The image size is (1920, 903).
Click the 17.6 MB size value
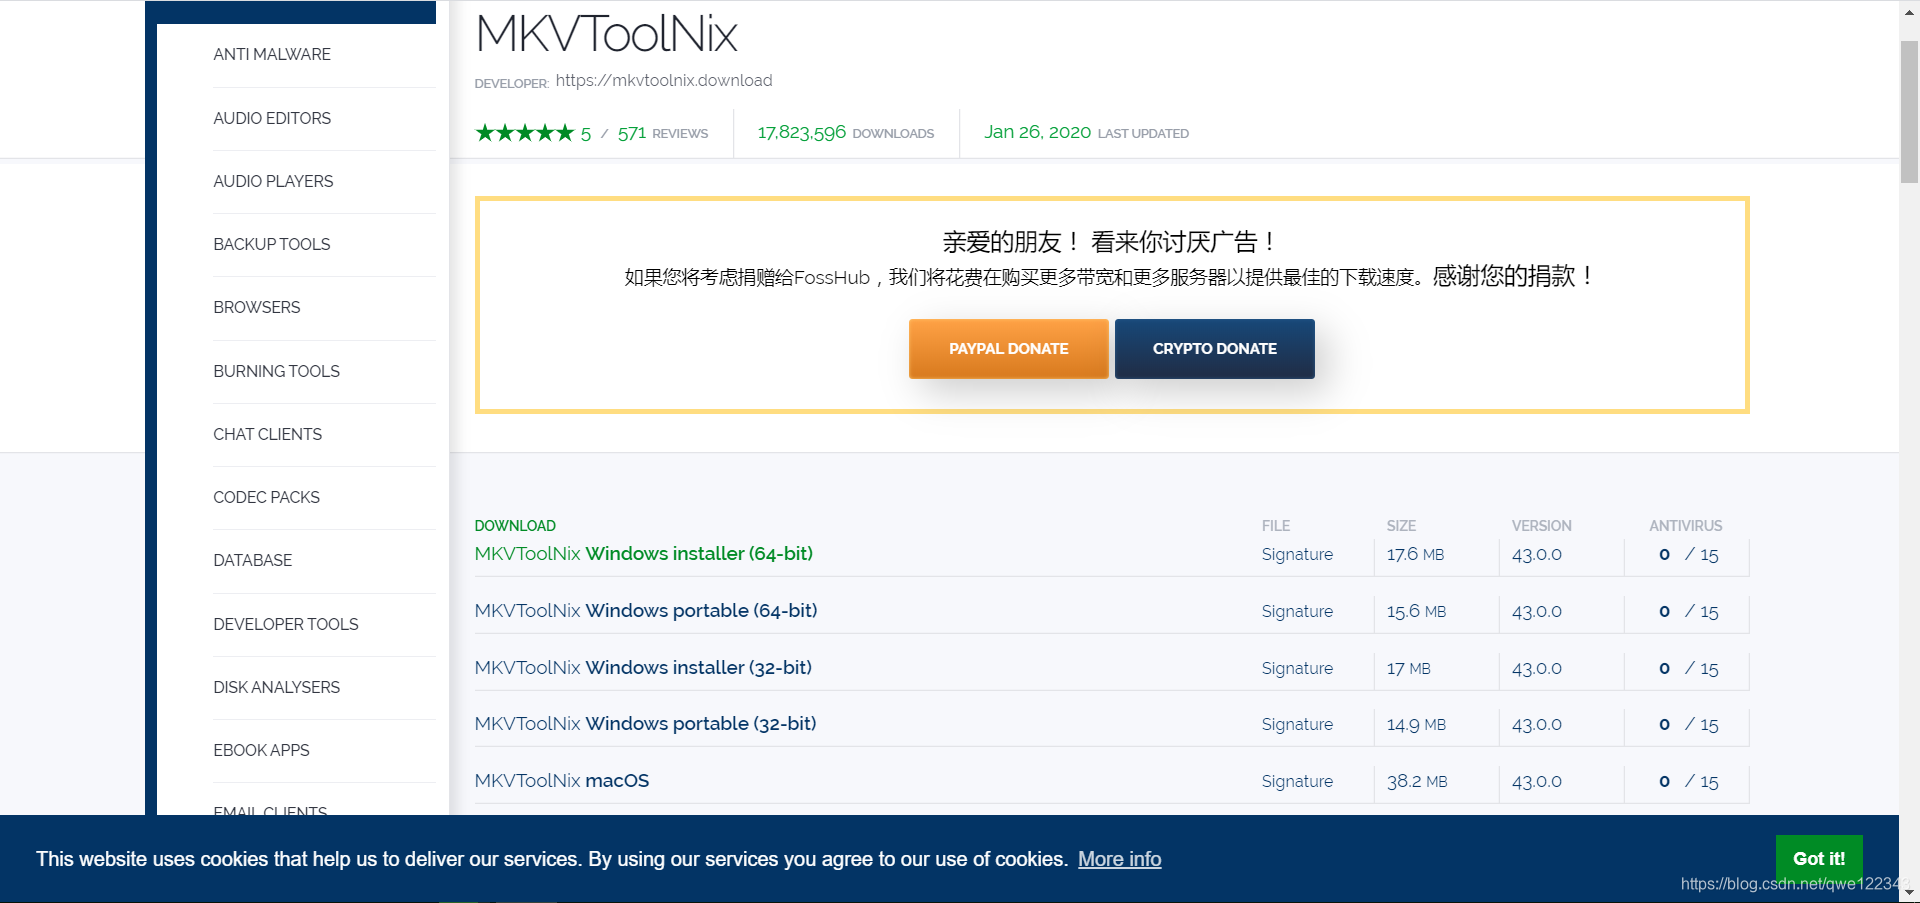click(1415, 554)
